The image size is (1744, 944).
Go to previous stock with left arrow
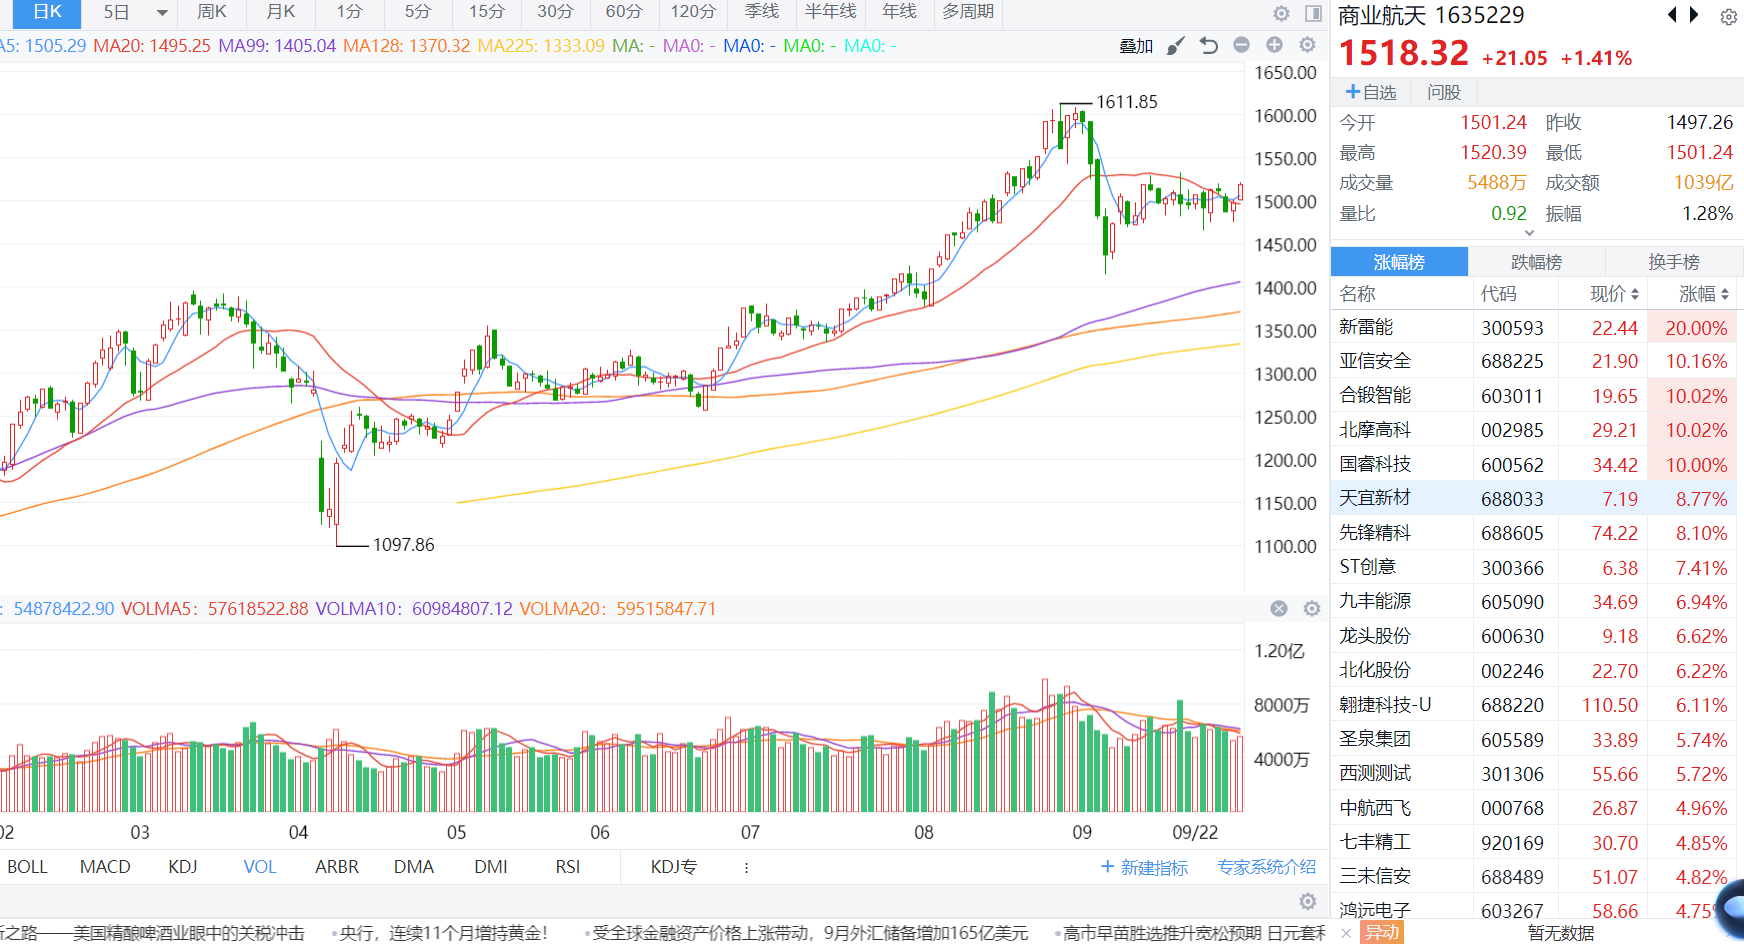[1672, 15]
